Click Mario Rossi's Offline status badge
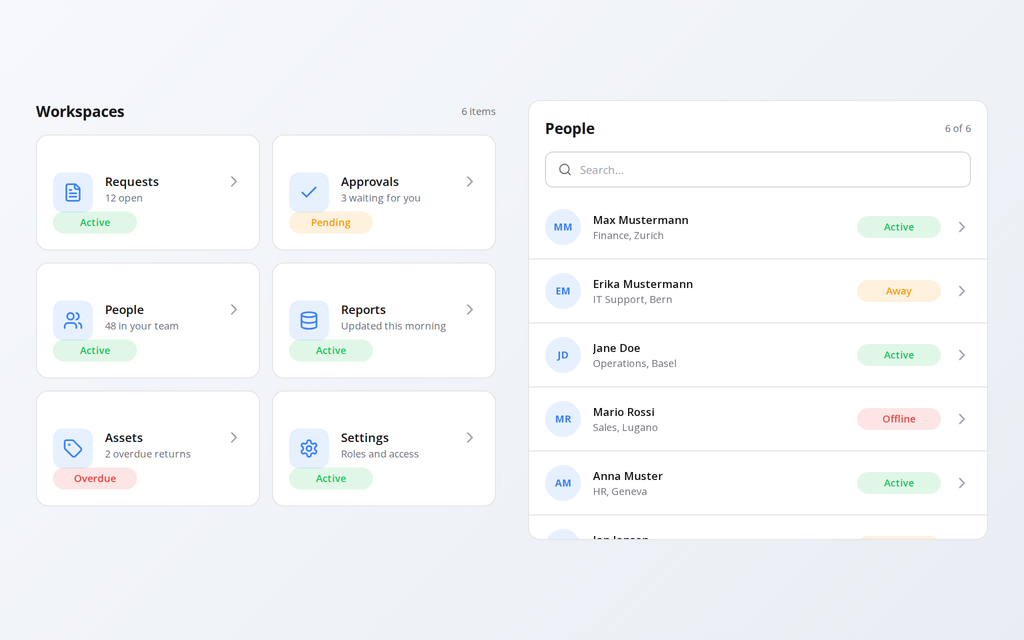 tap(899, 419)
